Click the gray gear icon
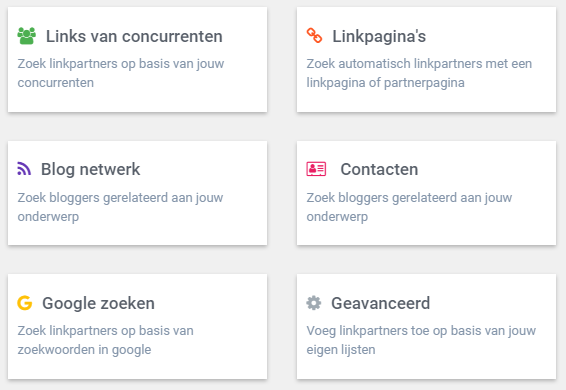 (x=314, y=303)
